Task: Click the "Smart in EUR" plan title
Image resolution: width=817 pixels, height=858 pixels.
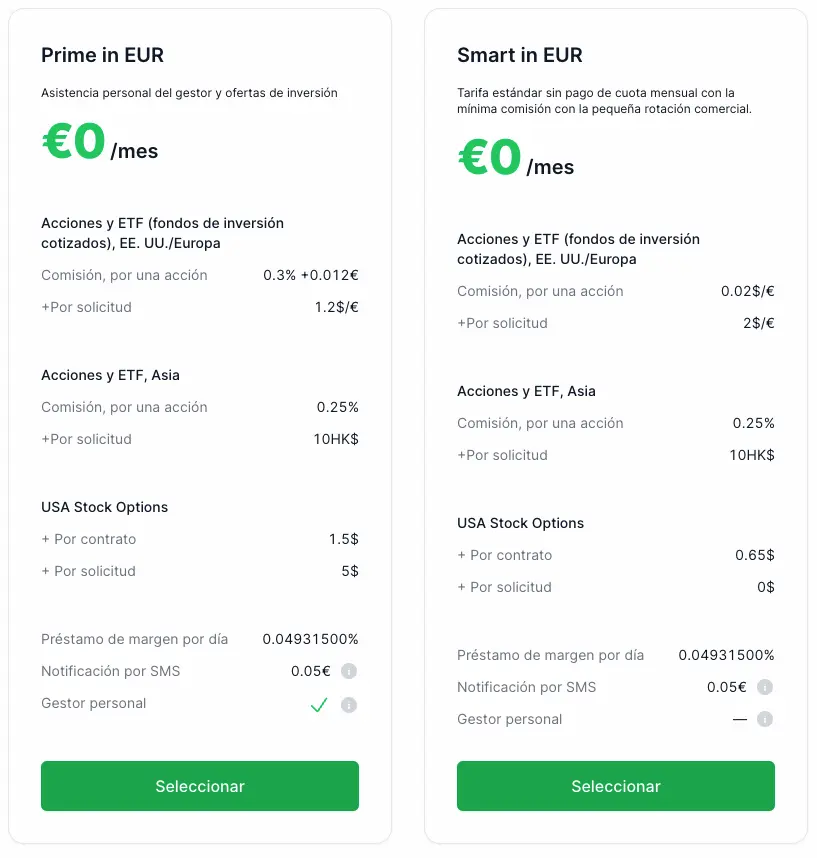Action: (x=520, y=55)
